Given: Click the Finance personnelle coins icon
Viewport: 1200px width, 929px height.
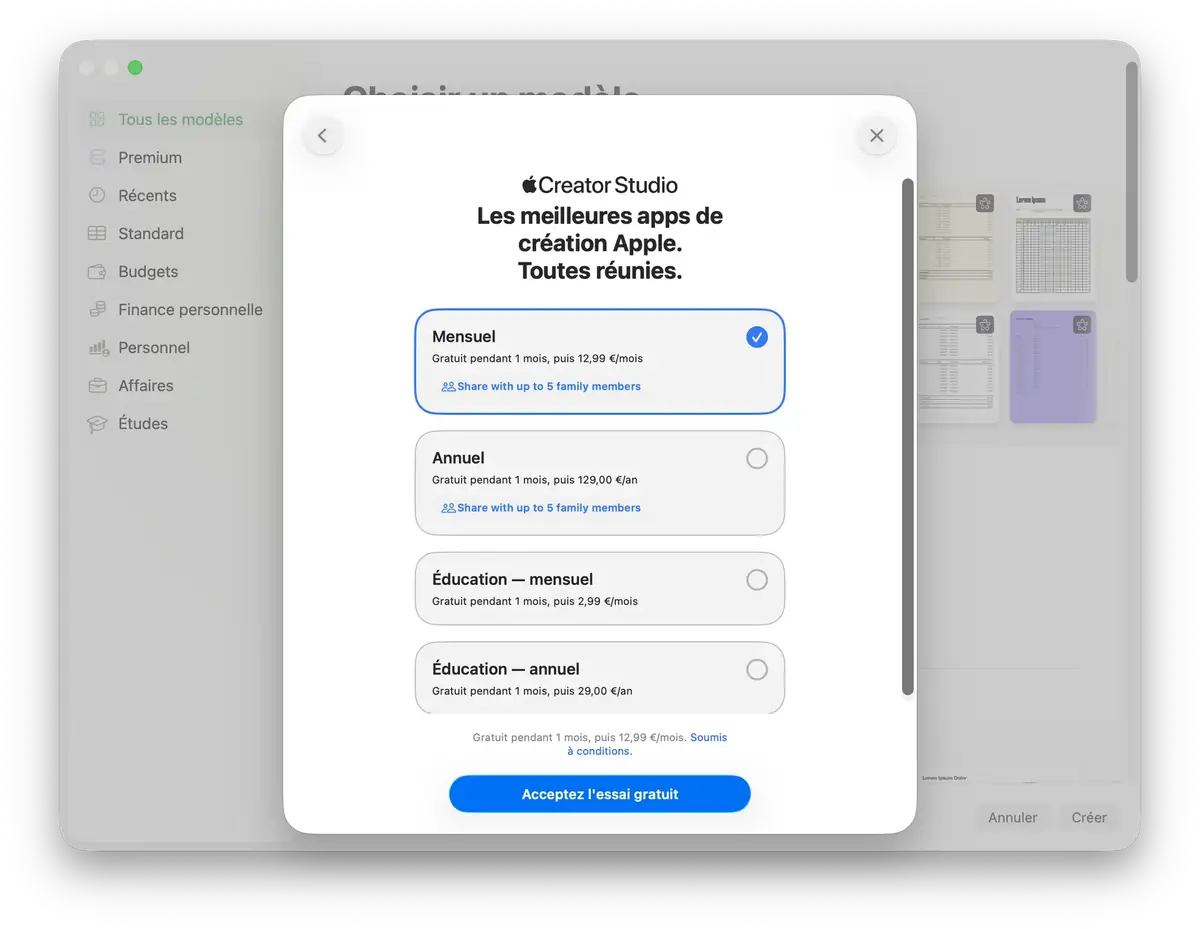Looking at the screenshot, I should 97,310.
